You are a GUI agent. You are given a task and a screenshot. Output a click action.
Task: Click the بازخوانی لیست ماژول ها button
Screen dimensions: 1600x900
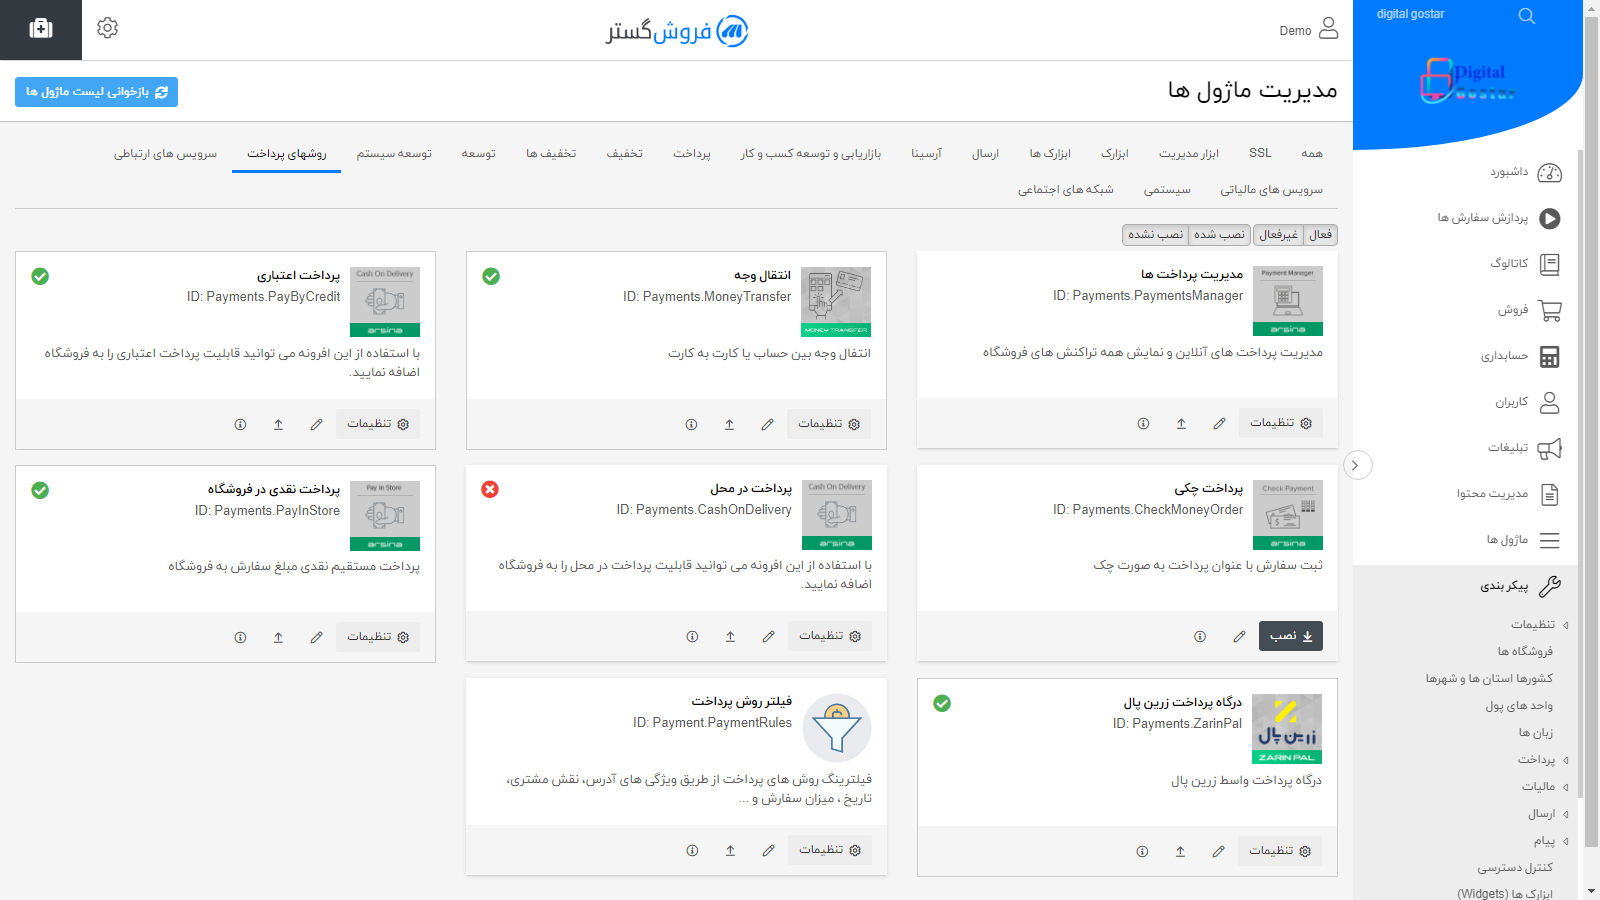point(96,92)
